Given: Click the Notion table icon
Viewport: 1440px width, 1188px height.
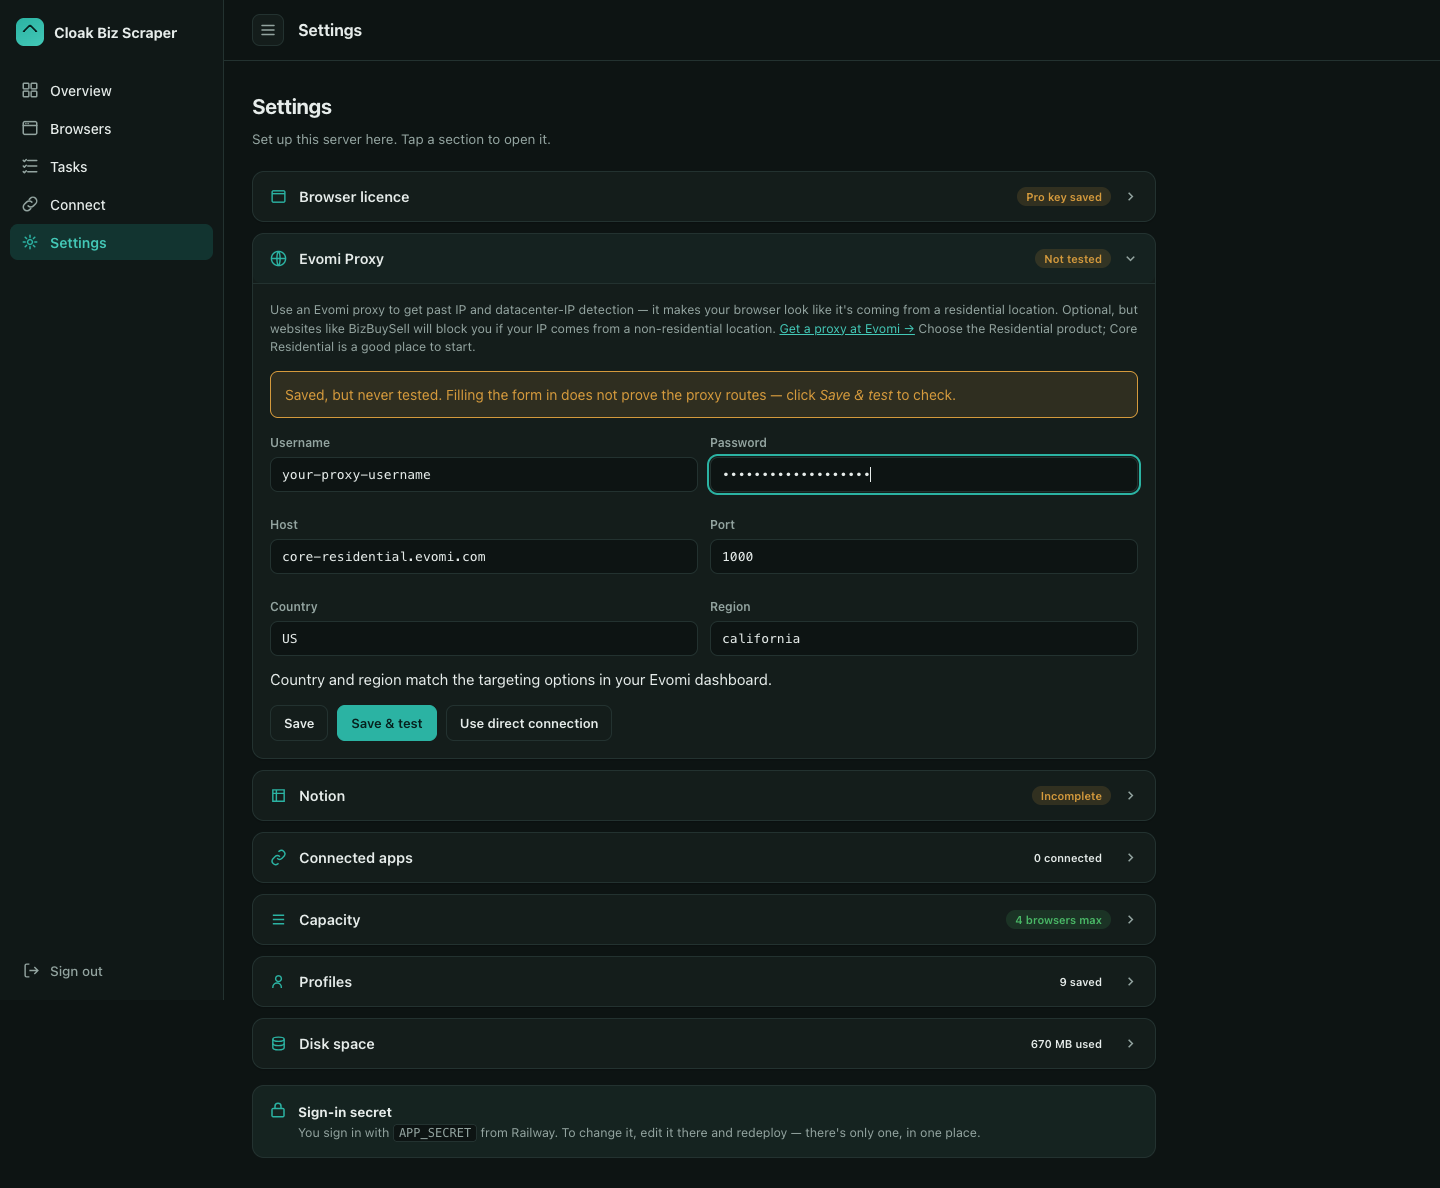Looking at the screenshot, I should click(x=279, y=795).
